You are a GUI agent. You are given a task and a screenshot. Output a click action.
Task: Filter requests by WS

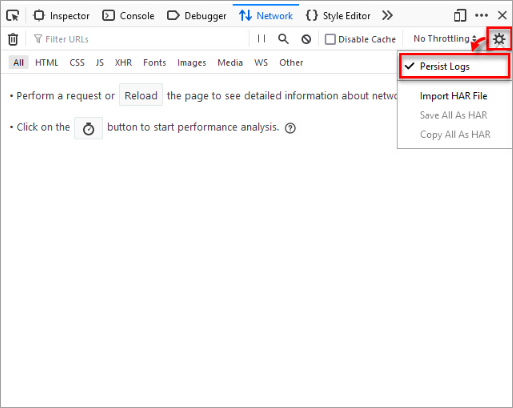click(x=261, y=63)
